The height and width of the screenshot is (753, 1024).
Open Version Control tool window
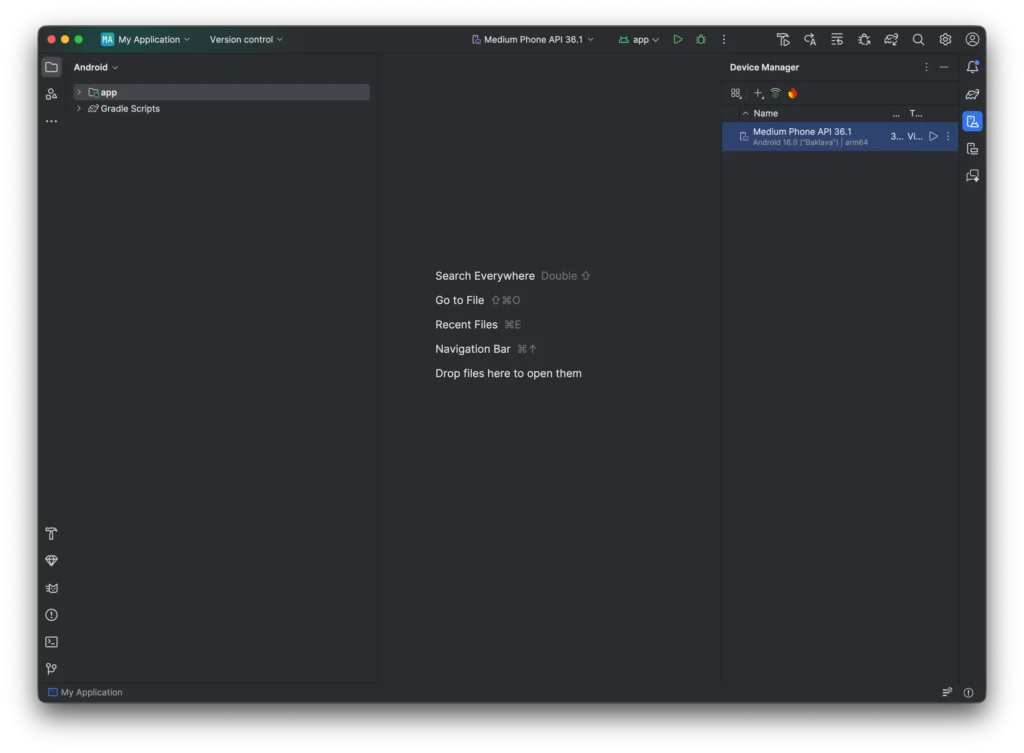[51, 668]
